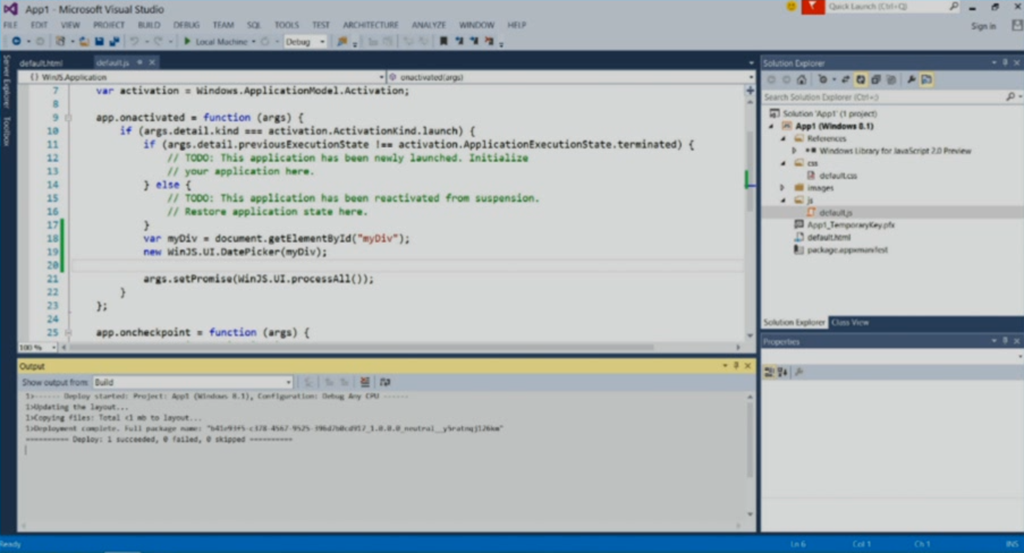Click the Quick Launch search field

(x=891, y=7)
